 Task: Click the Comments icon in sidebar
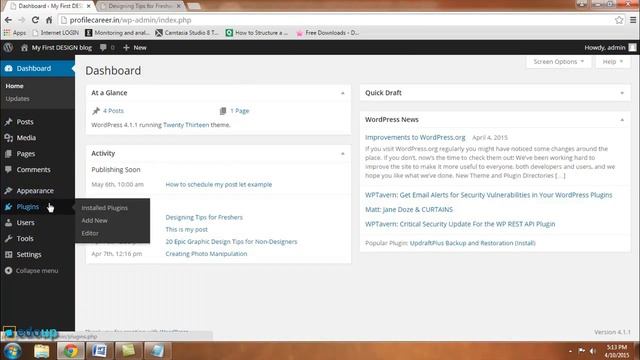click(x=9, y=169)
